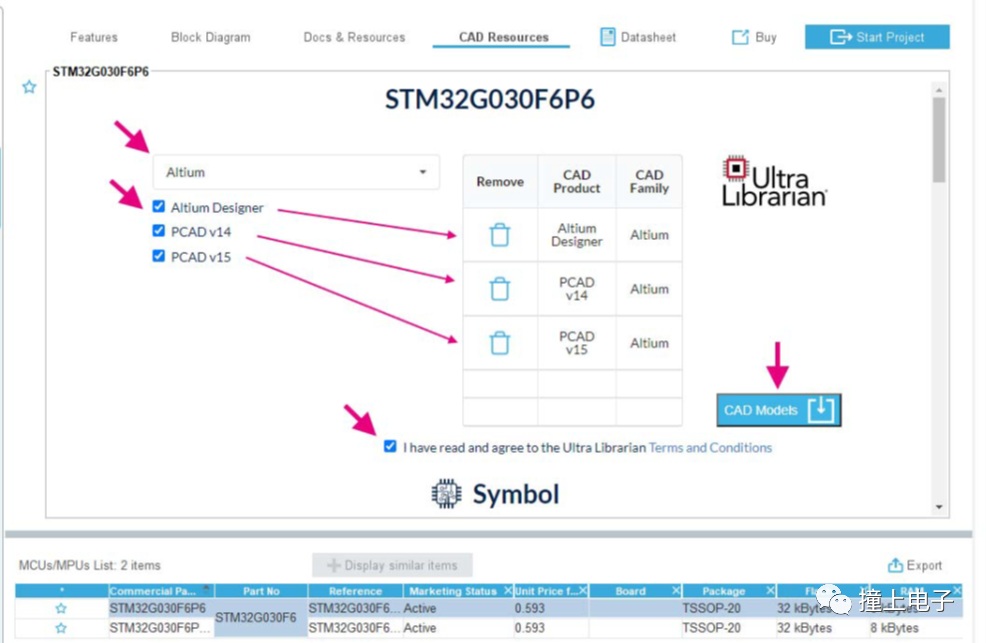Open the Block Diagram tab
Viewport: 986px width, 643px height.
pyautogui.click(x=211, y=37)
